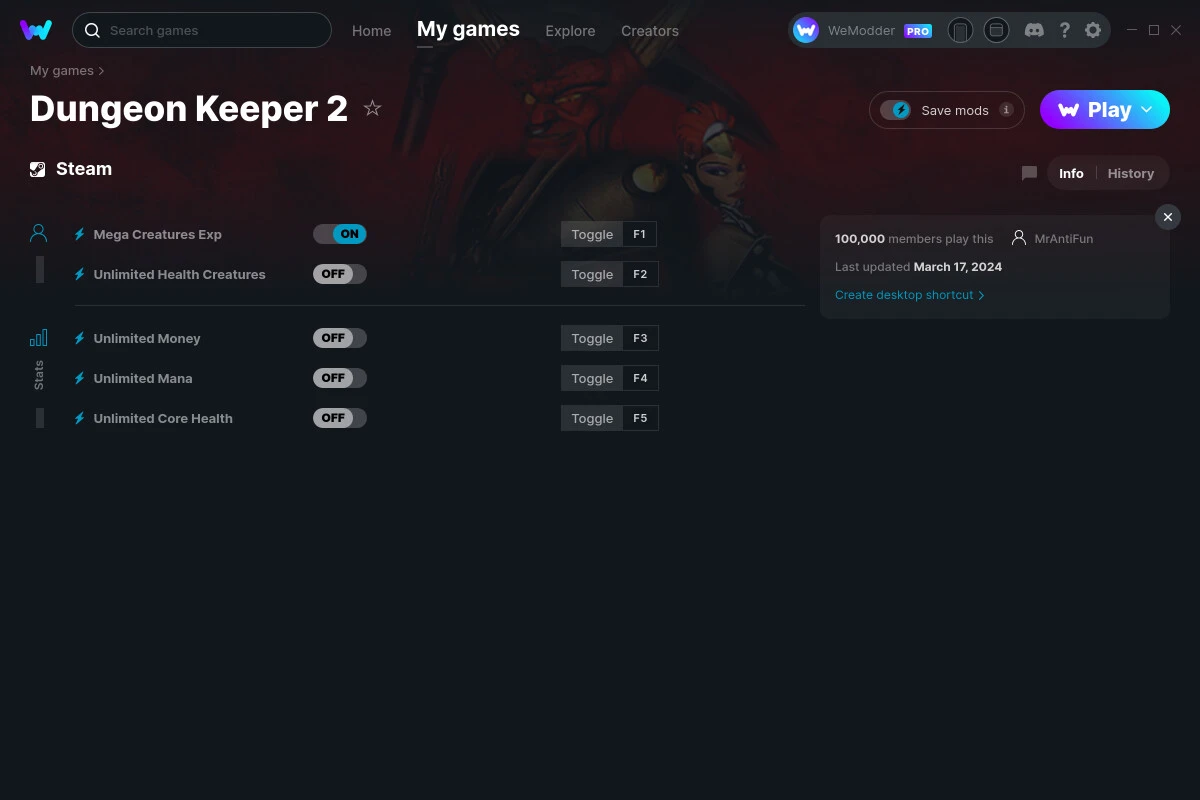Click the lightning icon beside Mega Creatures Exp
This screenshot has height=800, width=1200.
click(79, 234)
